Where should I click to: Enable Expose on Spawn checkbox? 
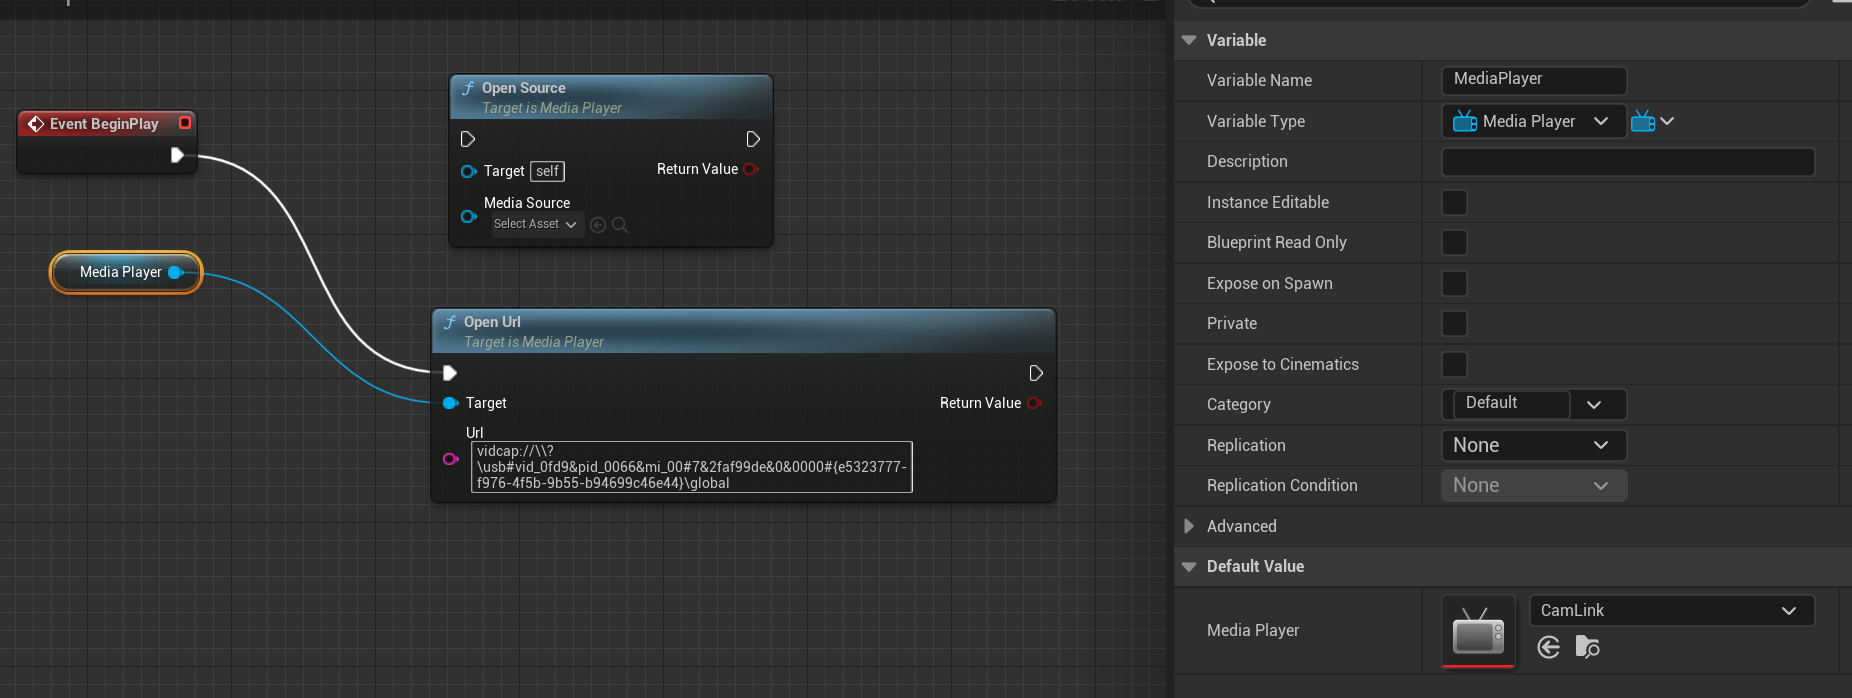1454,283
